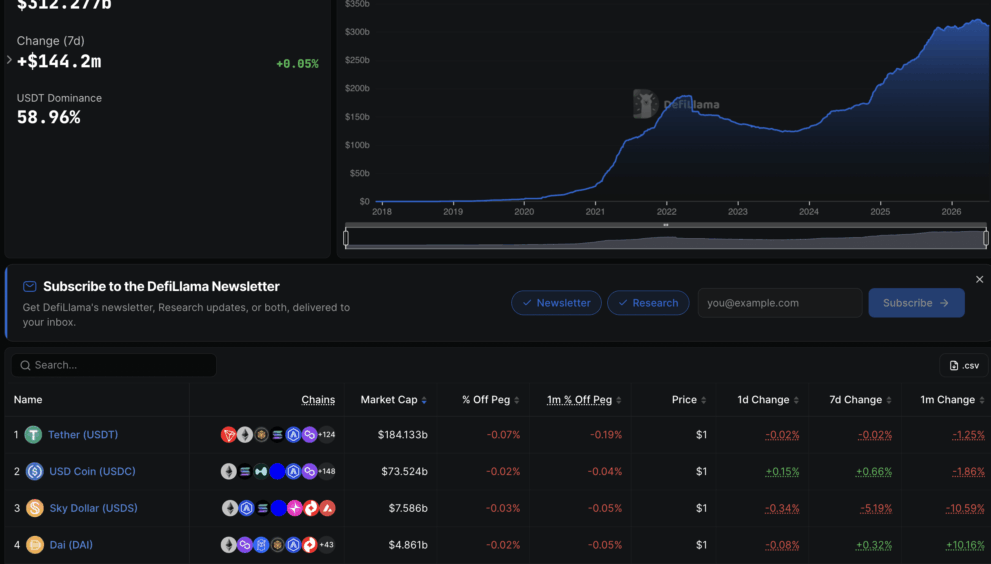Click the USD Coin (USDC) logo icon
Viewport: 991px width, 564px height.
[34, 472]
